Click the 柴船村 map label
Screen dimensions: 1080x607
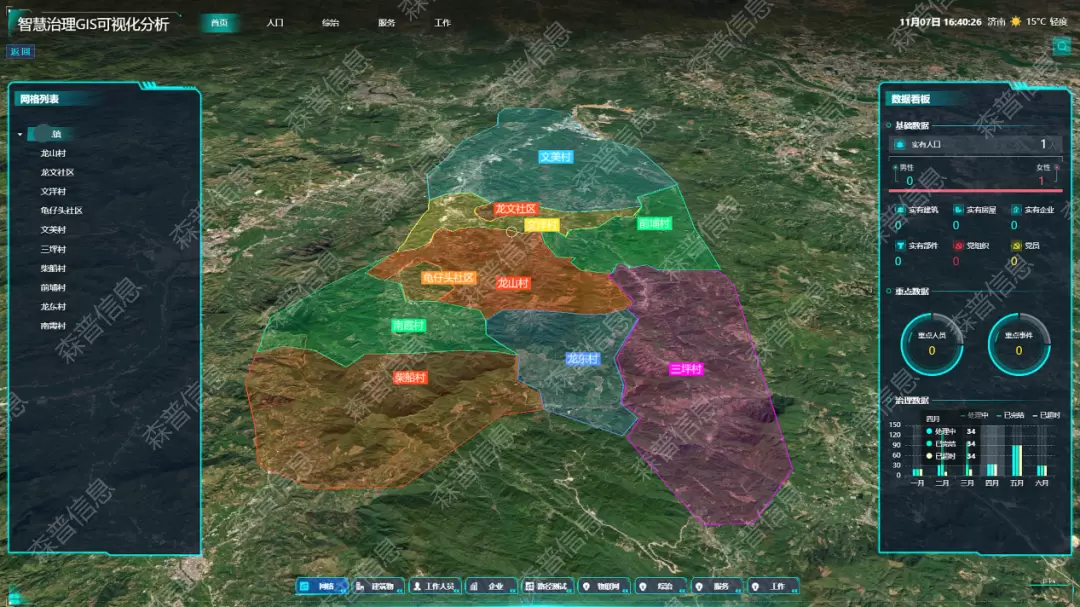tap(410, 378)
